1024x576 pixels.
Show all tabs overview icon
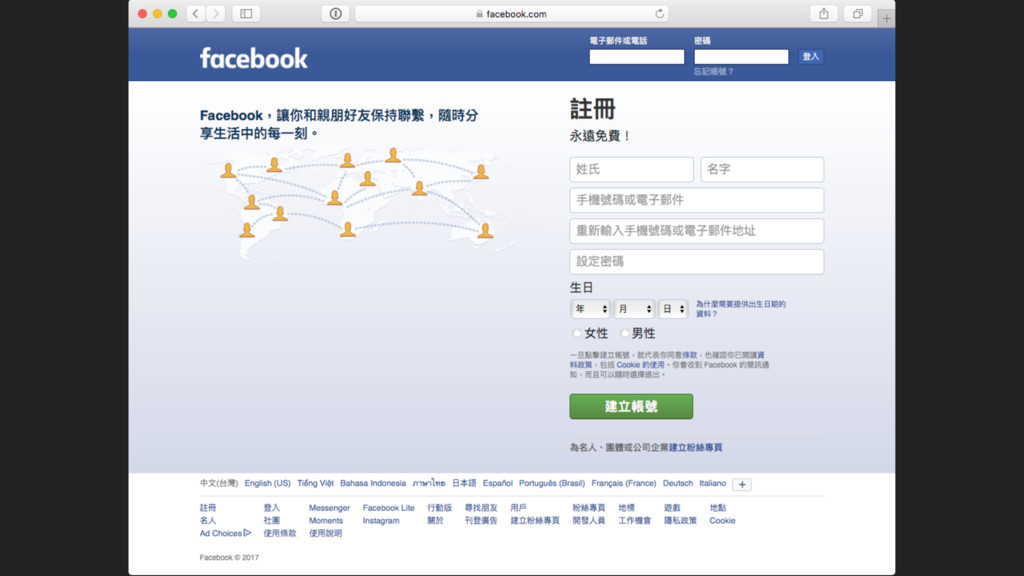click(x=857, y=14)
